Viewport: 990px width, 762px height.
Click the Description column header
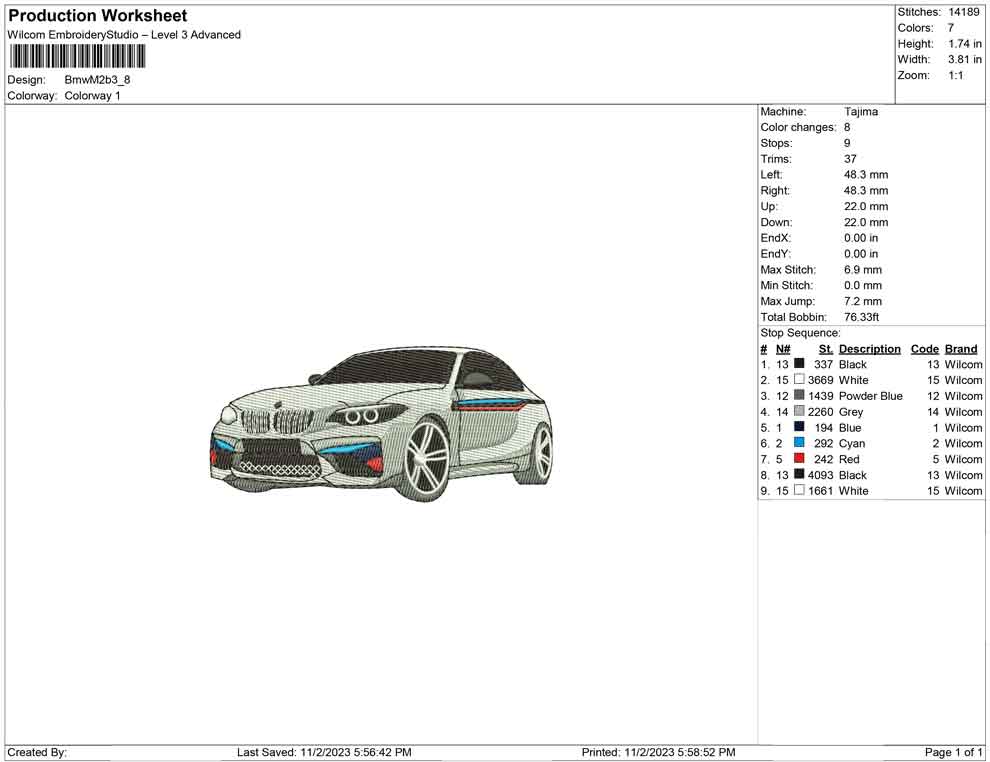click(x=870, y=348)
